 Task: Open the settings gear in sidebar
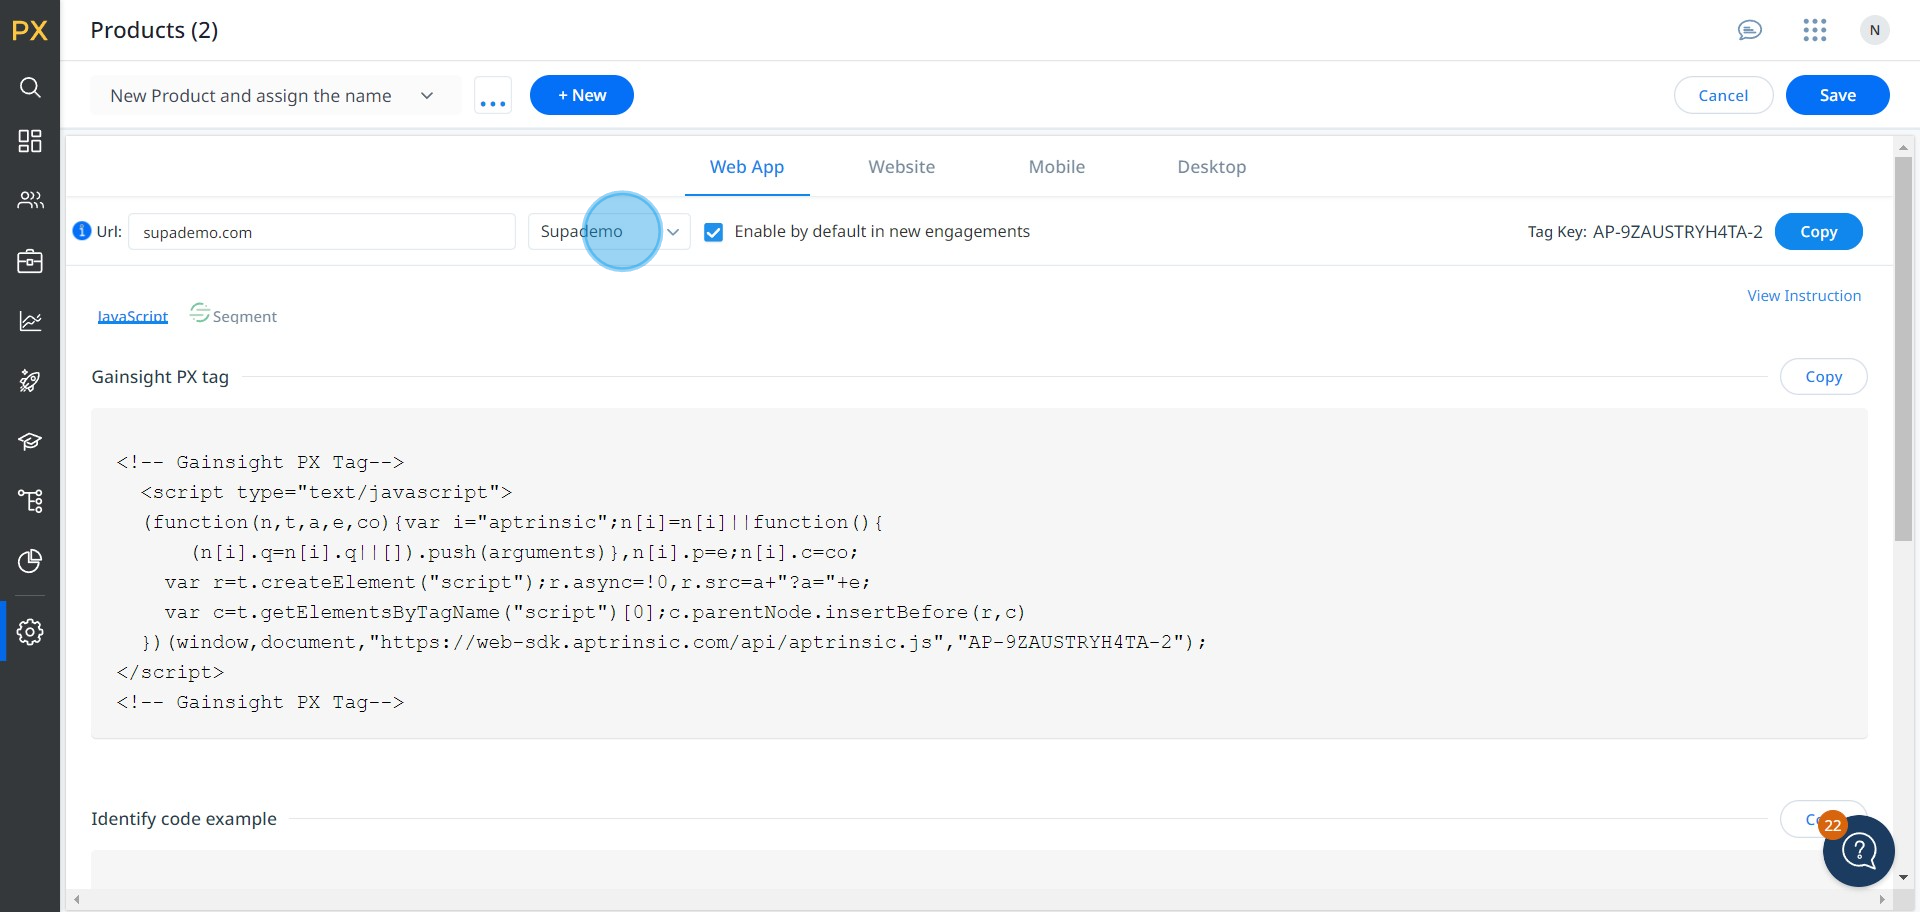(30, 631)
